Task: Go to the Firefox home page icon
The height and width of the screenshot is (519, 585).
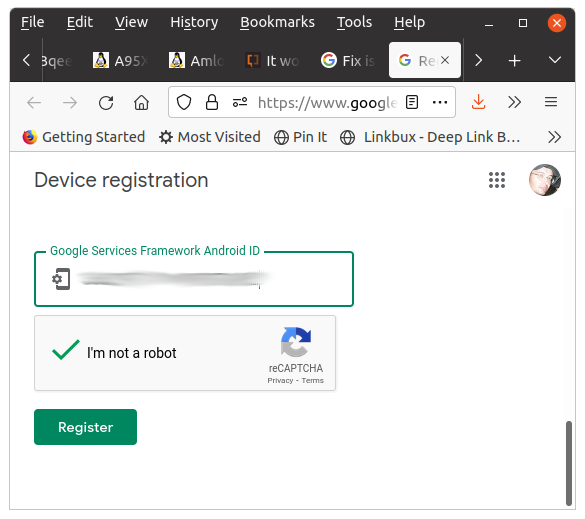Action: tap(141, 103)
